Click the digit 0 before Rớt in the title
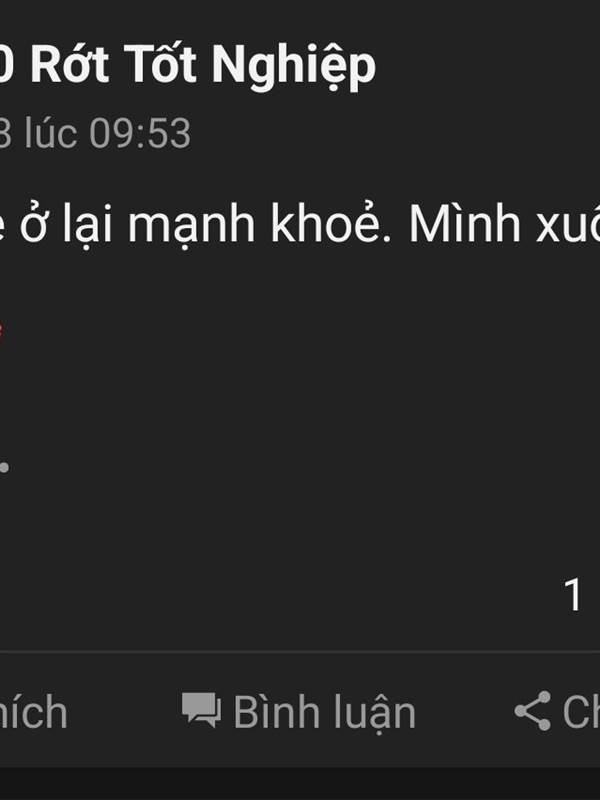Viewport: 600px width, 800px height. (6, 64)
